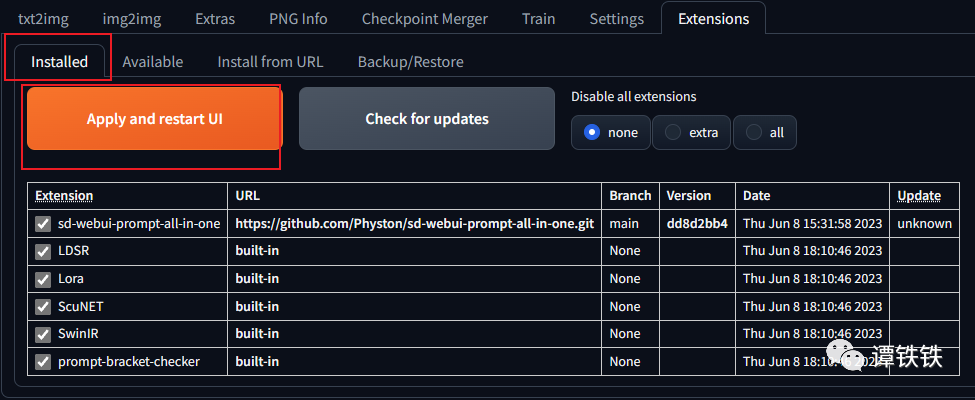Open the Checkpoint Merger tab
This screenshot has height=400, width=975.
tap(425, 19)
